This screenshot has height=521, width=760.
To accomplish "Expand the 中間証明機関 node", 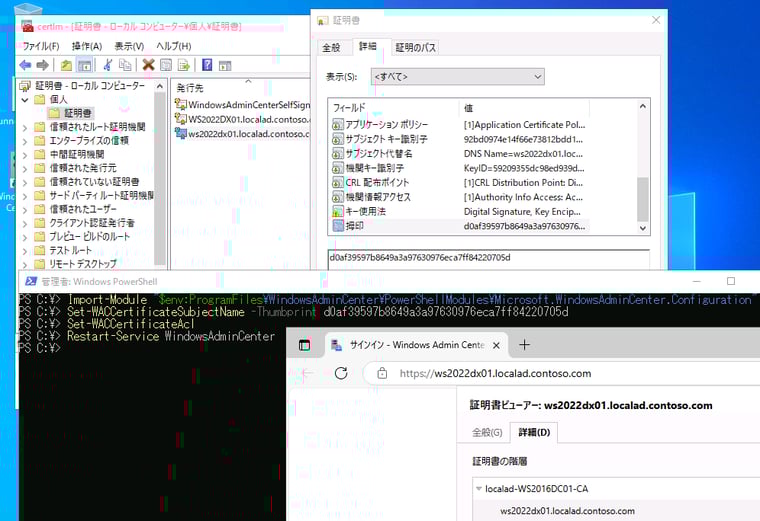I will coord(25,155).
